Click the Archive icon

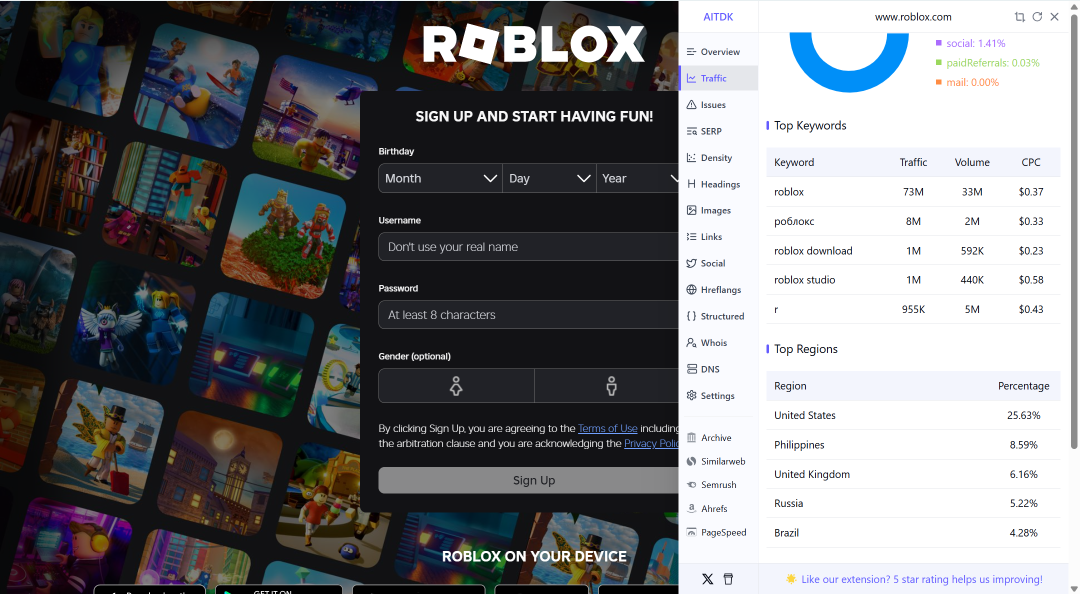pyautogui.click(x=692, y=438)
